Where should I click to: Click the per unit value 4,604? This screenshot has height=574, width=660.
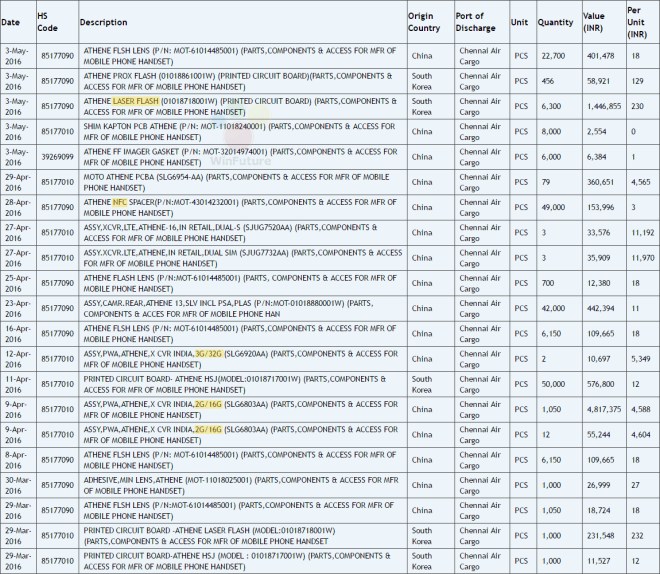coord(641,435)
